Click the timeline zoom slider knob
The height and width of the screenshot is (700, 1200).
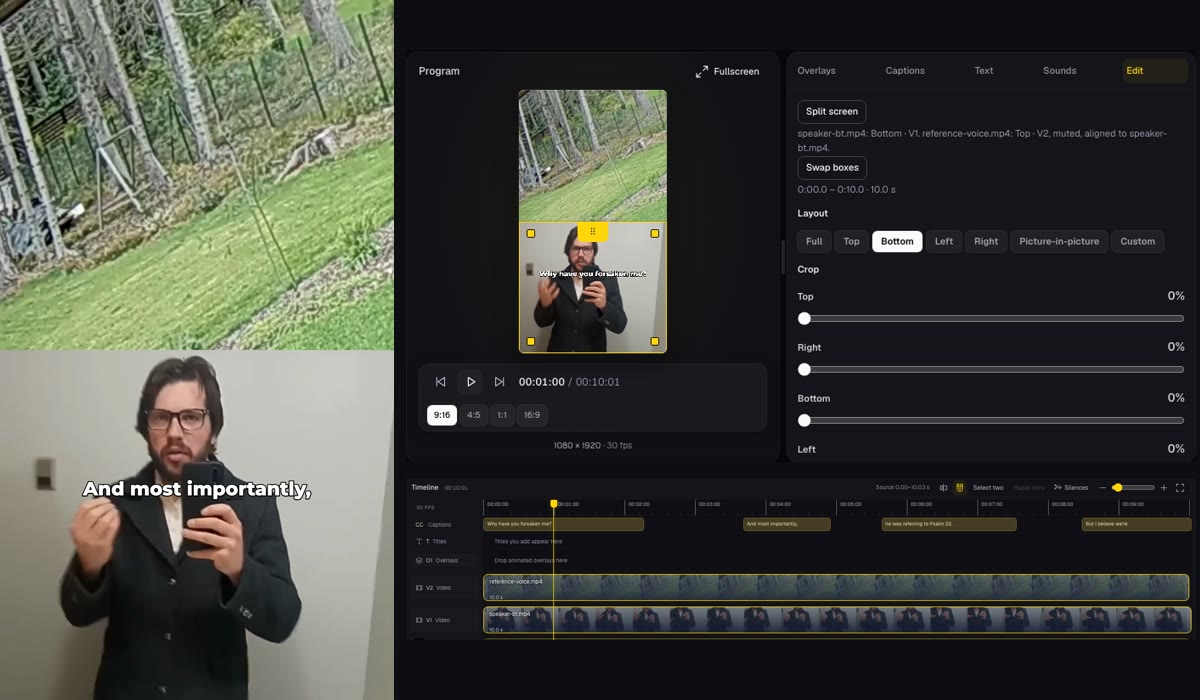coord(1117,488)
